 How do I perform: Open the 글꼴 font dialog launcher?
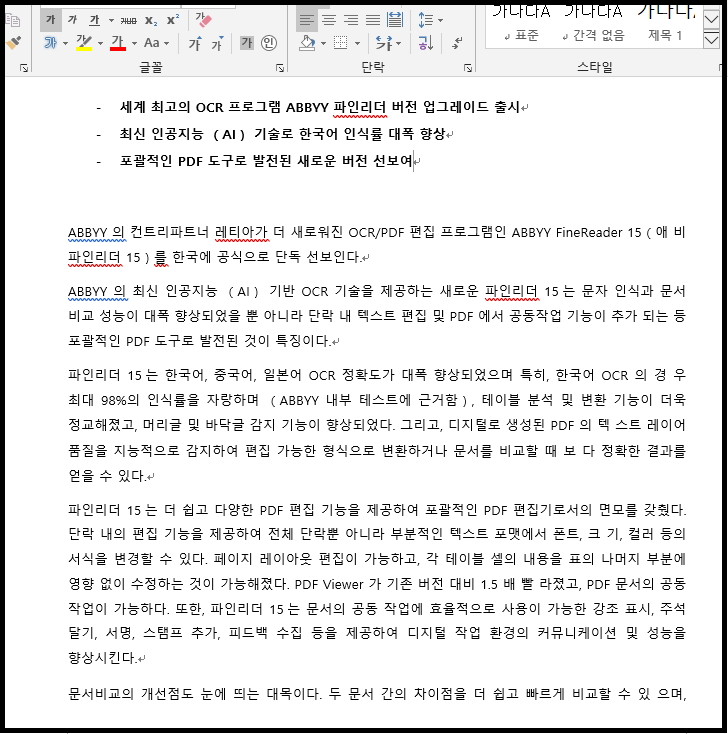pos(280,68)
